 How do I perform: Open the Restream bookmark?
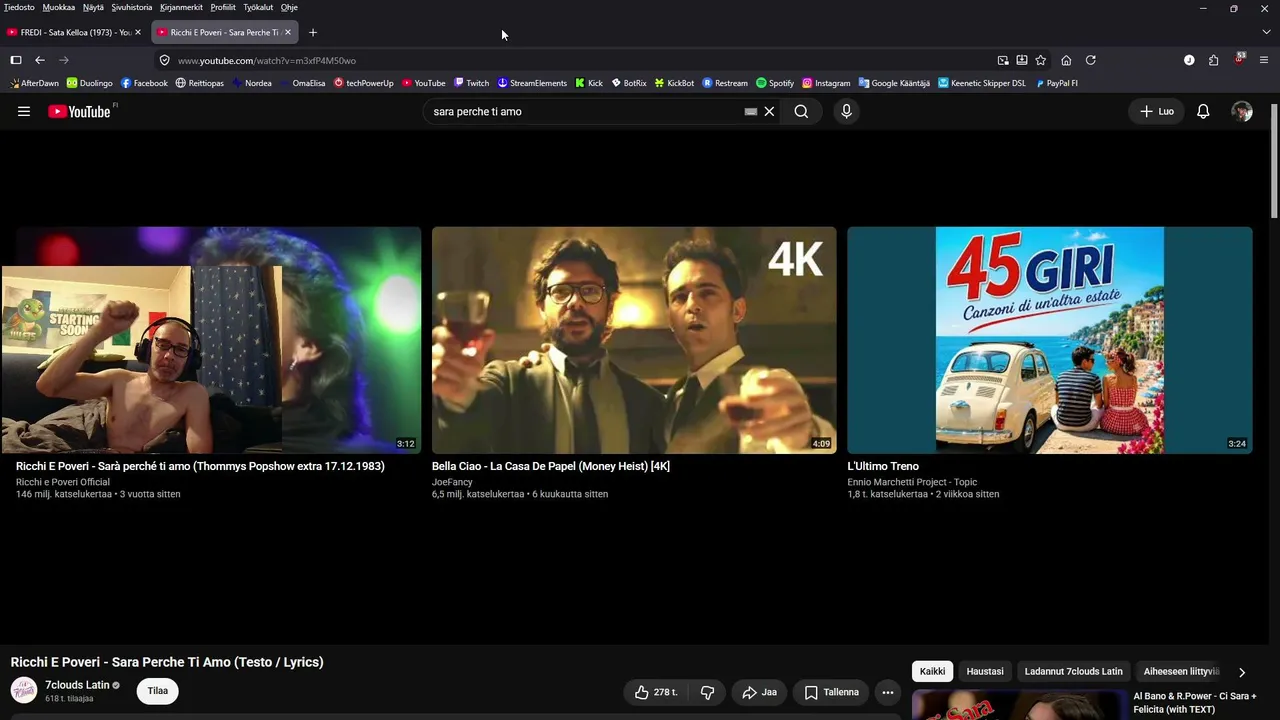(x=725, y=83)
